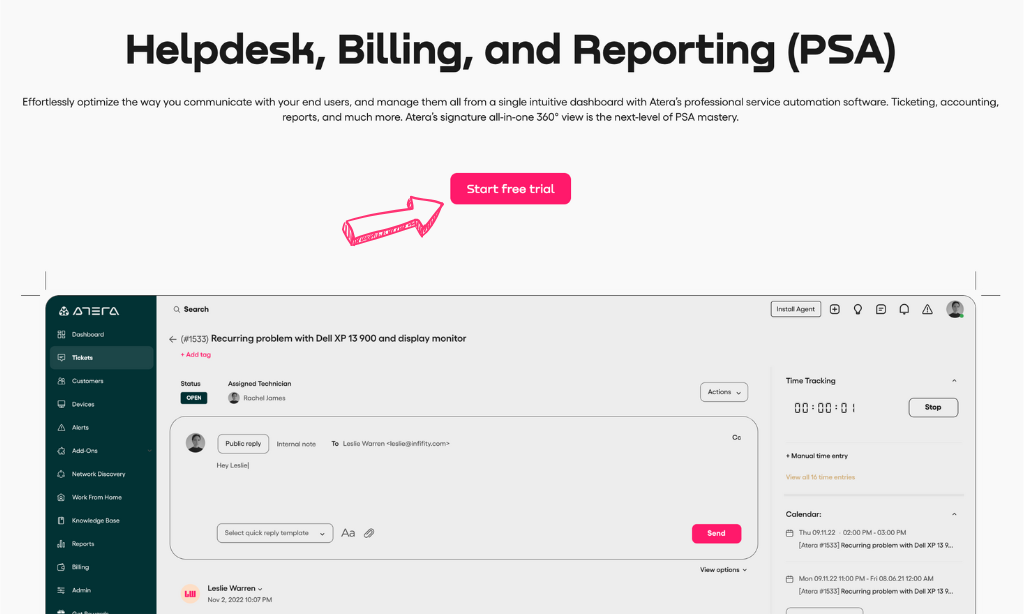Stop the time tracking timer

933,407
